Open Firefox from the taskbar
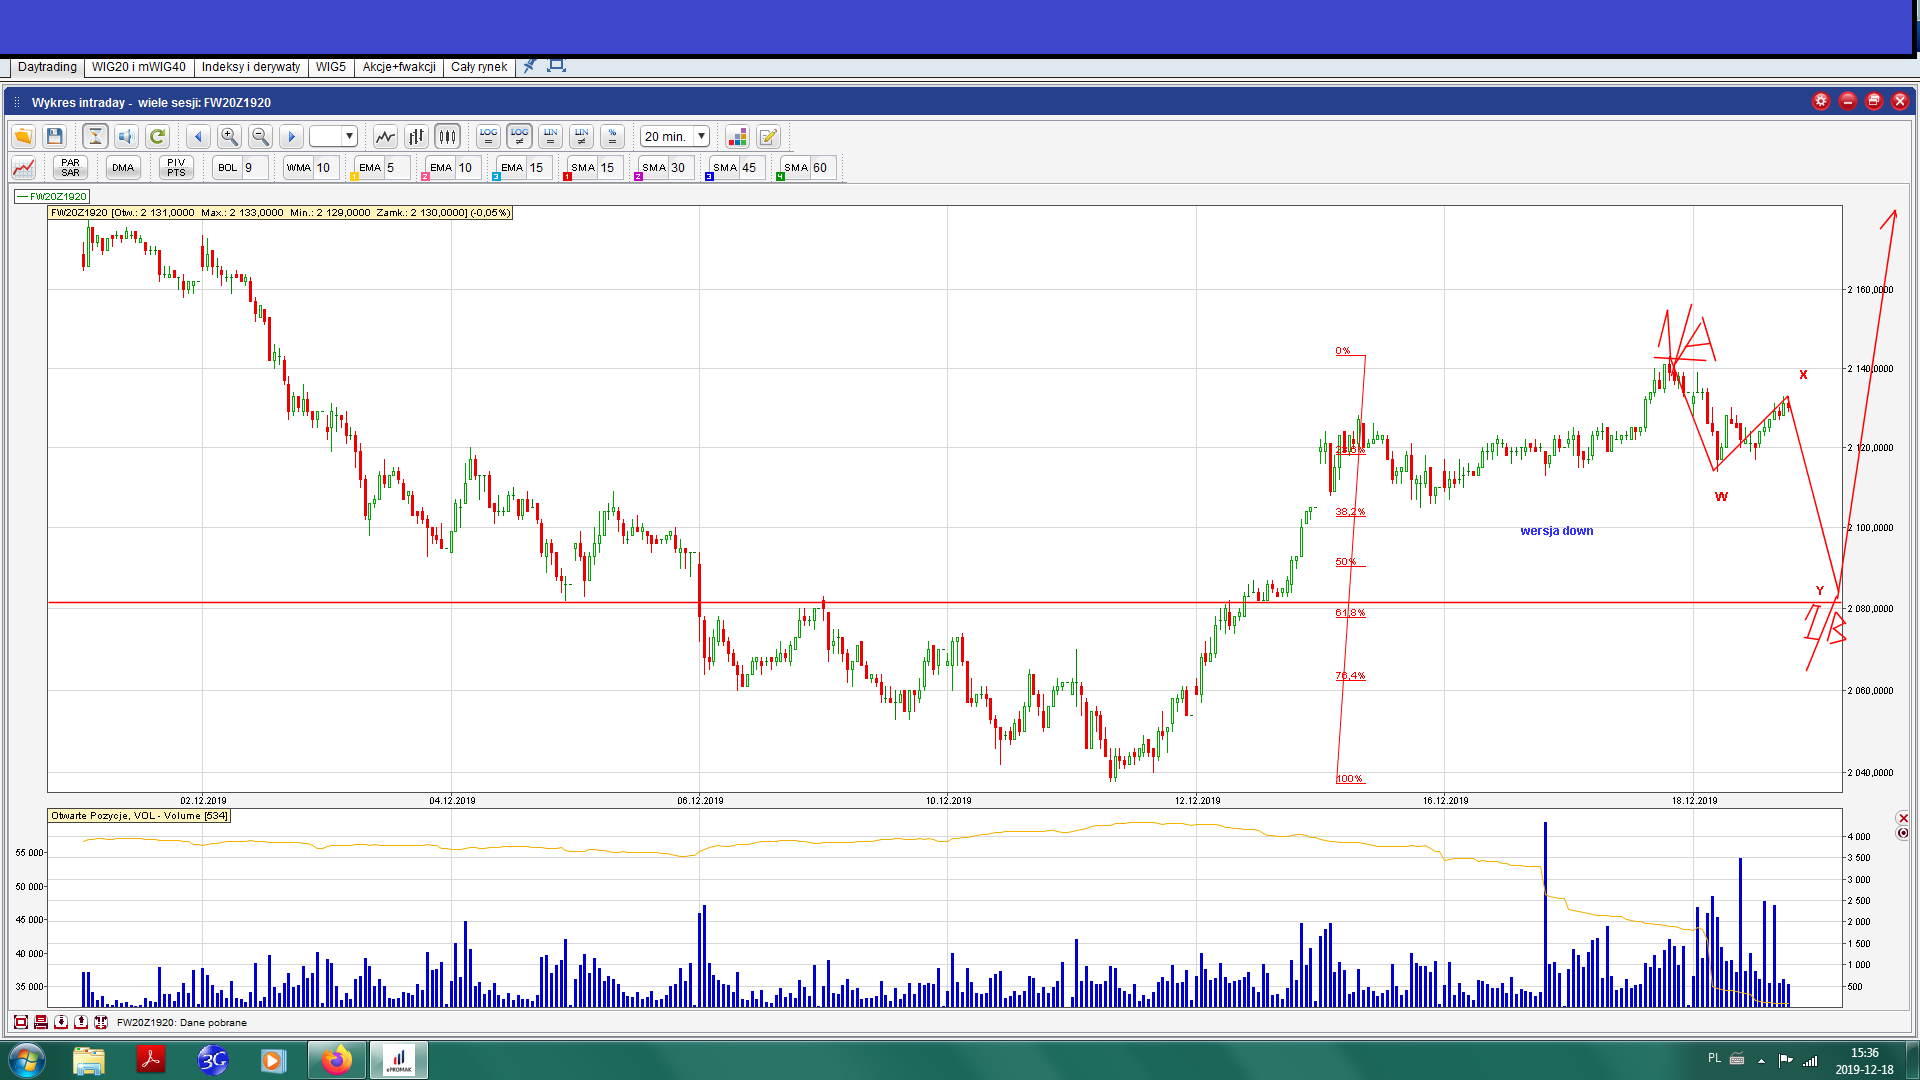Screen dimensions: 1920x1080 (336, 1059)
